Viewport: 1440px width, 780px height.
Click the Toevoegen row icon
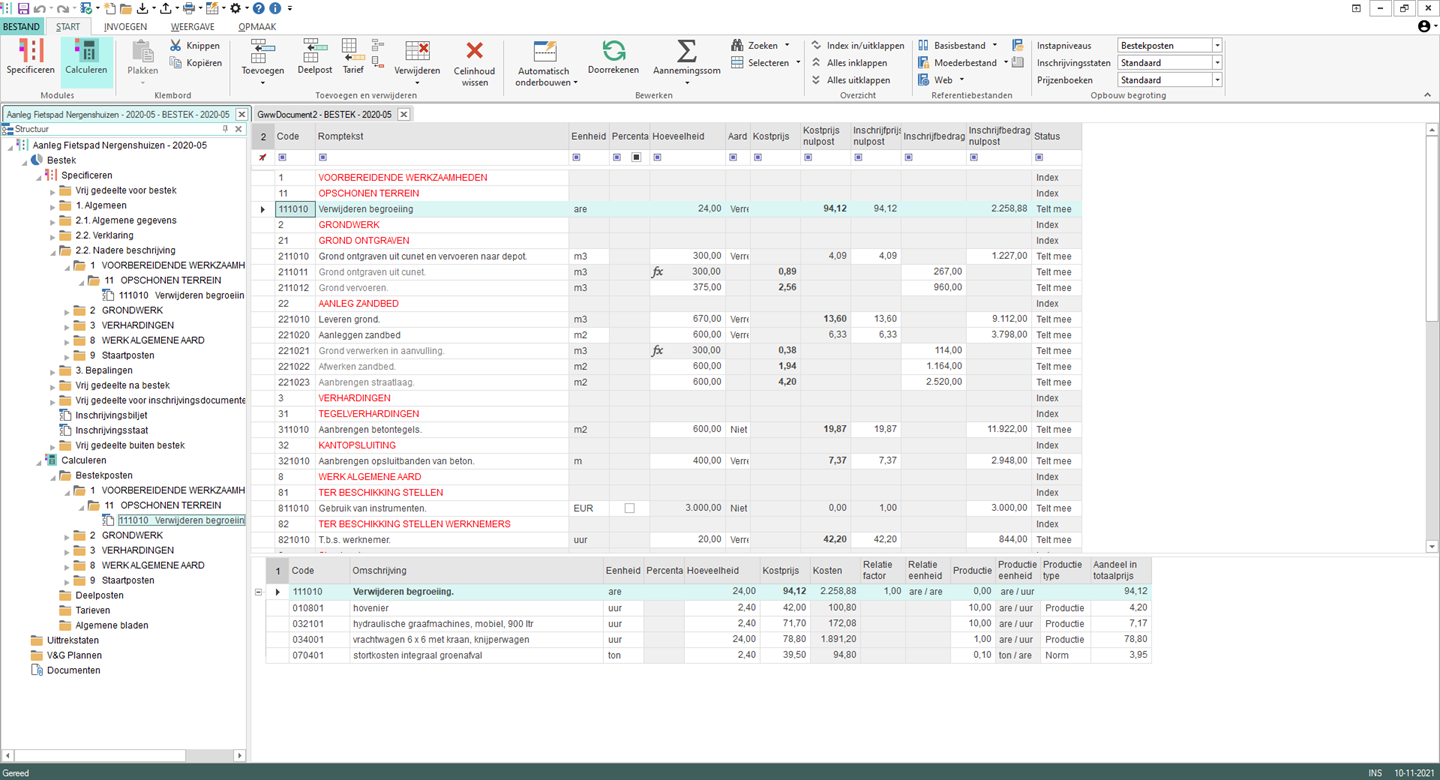point(263,50)
